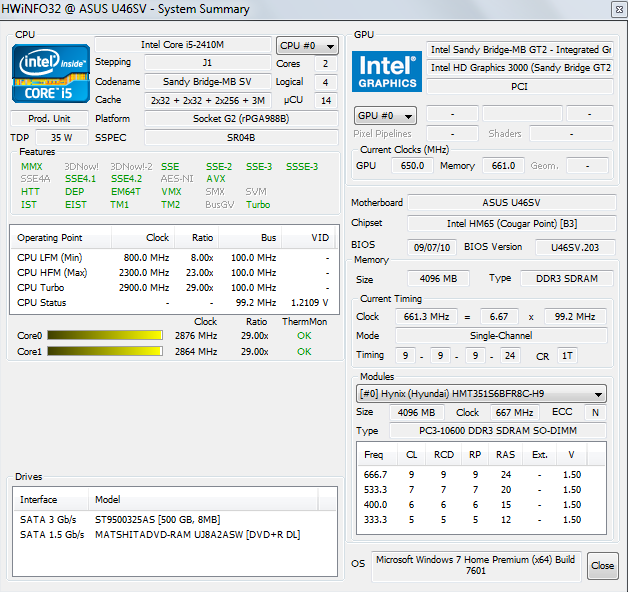
Task: Click the Windows 7 Home Premium OS field
Action: (x=475, y=566)
